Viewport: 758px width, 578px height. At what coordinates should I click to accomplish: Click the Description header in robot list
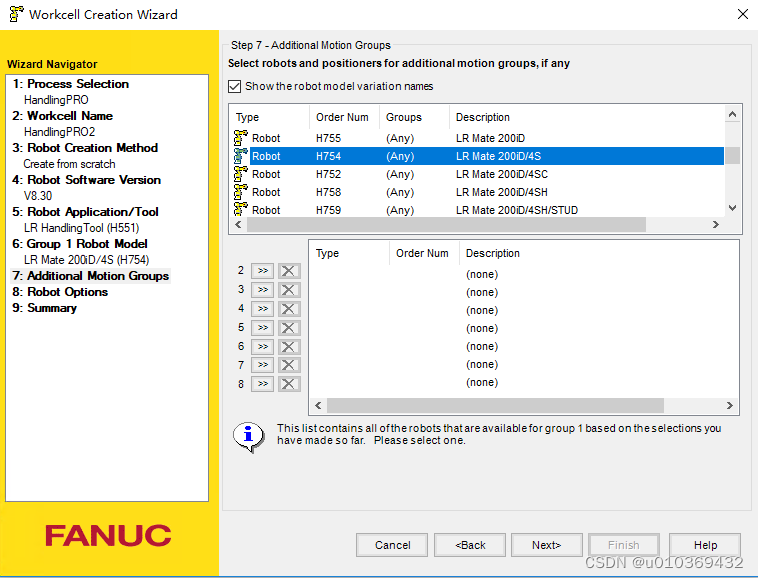click(587, 117)
